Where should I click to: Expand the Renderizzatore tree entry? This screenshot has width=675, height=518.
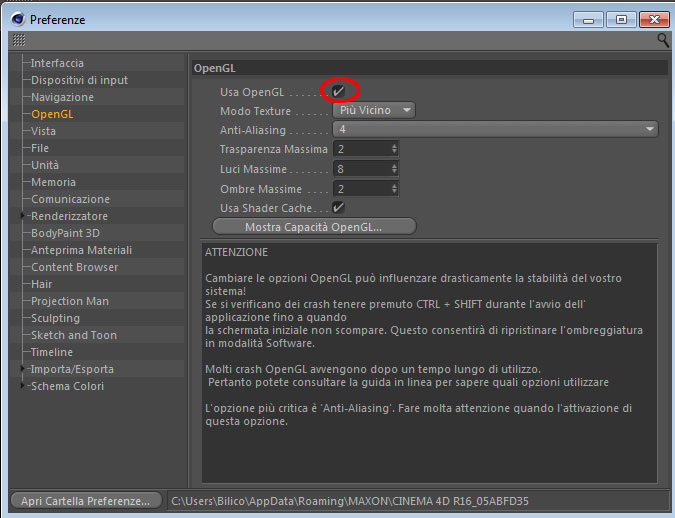click(x=22, y=215)
